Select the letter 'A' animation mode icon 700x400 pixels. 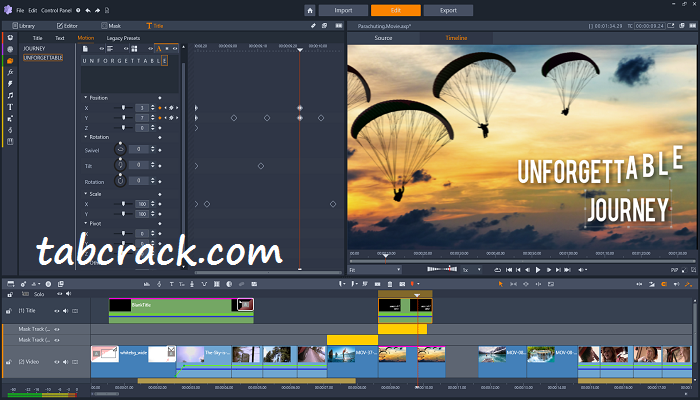coord(159,49)
